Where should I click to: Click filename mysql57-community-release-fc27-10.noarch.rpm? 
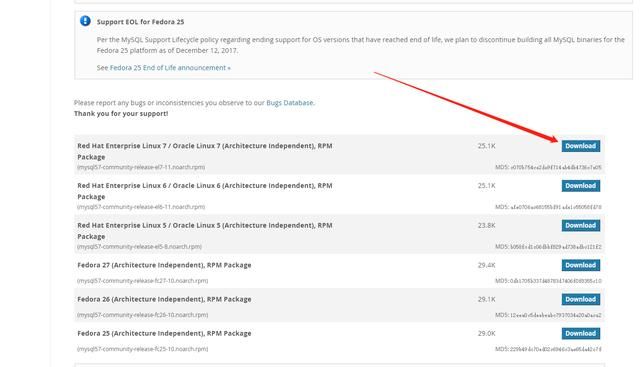pos(142,281)
